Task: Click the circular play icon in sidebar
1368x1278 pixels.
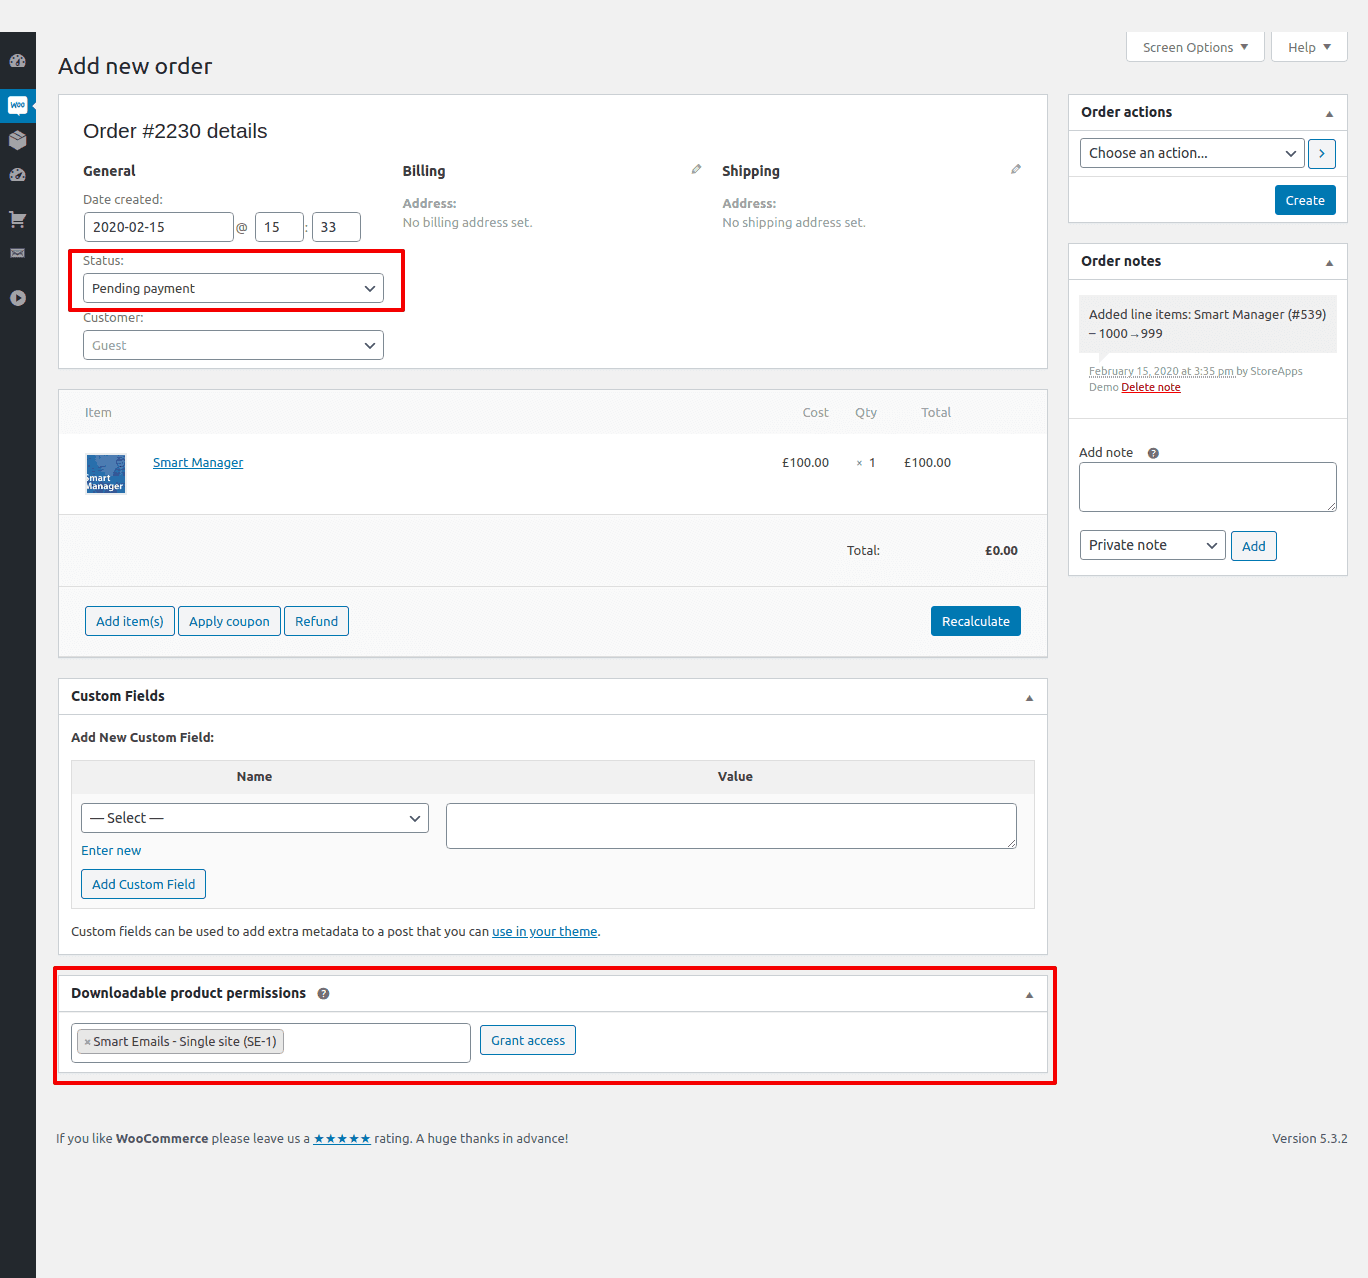Action: [x=17, y=298]
